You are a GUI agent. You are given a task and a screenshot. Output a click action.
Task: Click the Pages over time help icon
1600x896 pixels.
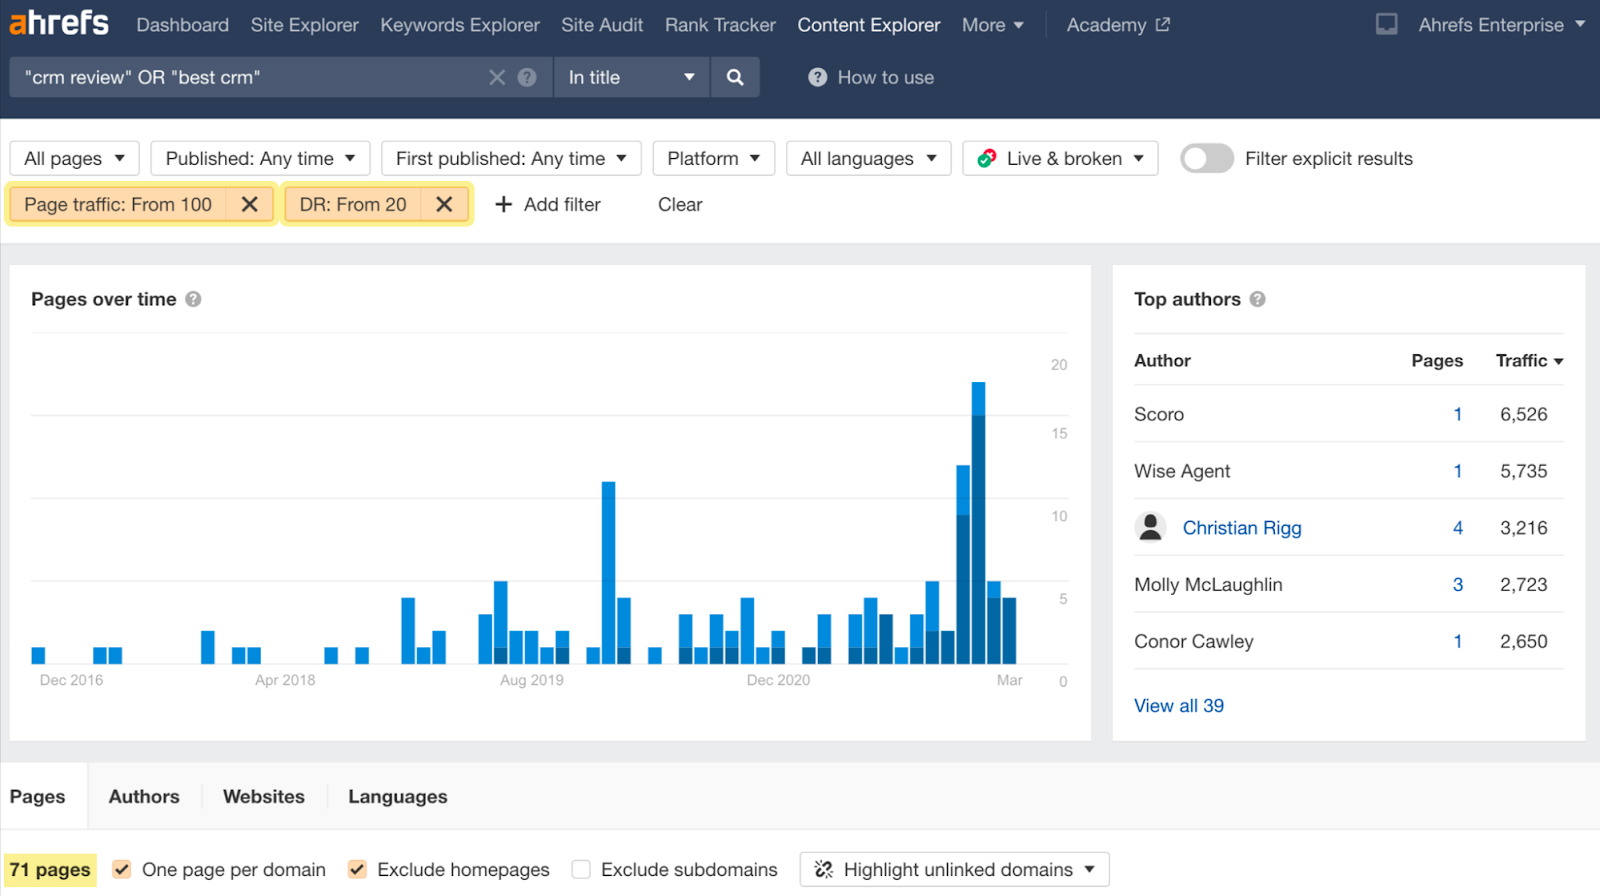tap(194, 299)
